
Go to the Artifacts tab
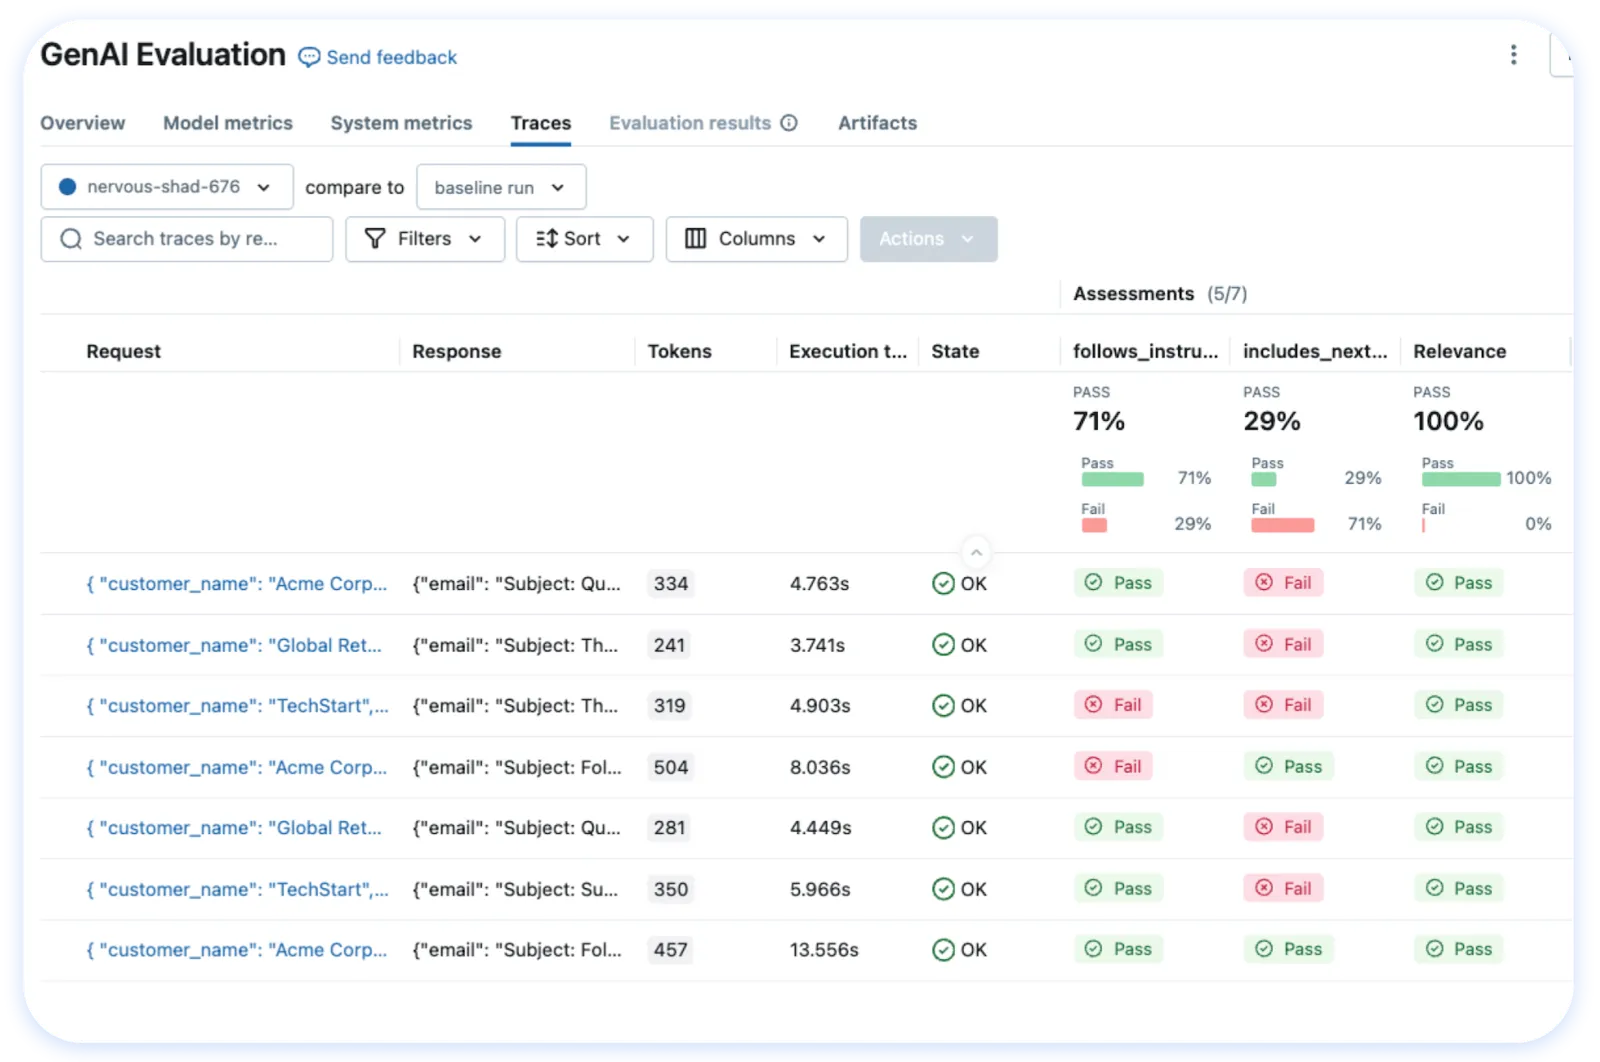pos(877,123)
